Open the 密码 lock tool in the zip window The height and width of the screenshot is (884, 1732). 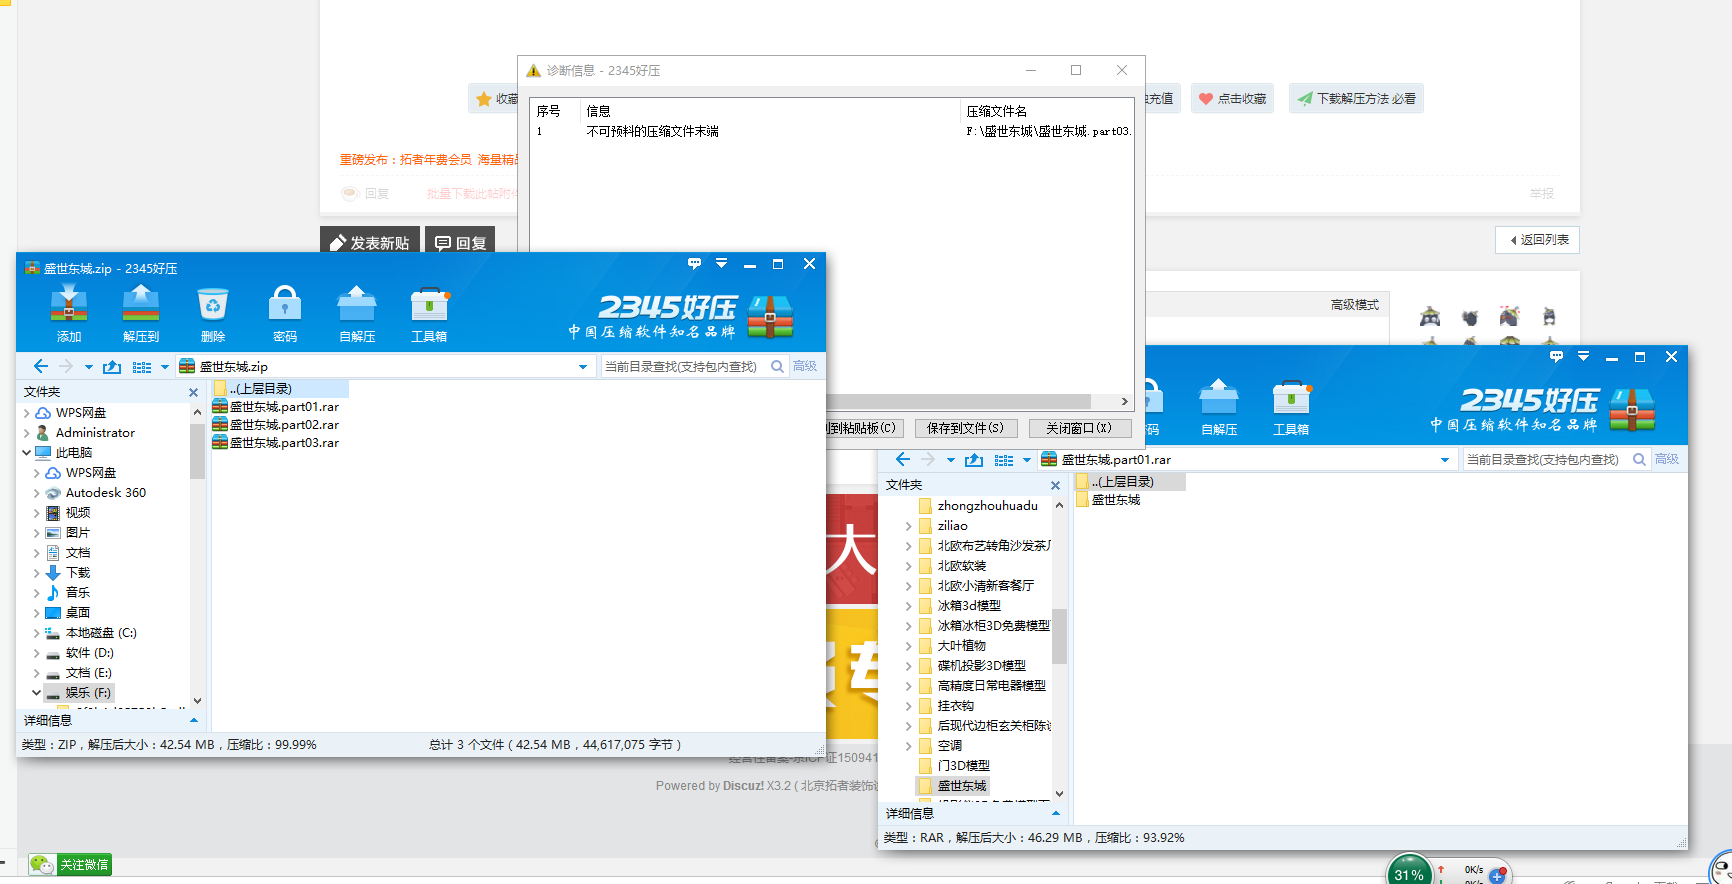285,305
